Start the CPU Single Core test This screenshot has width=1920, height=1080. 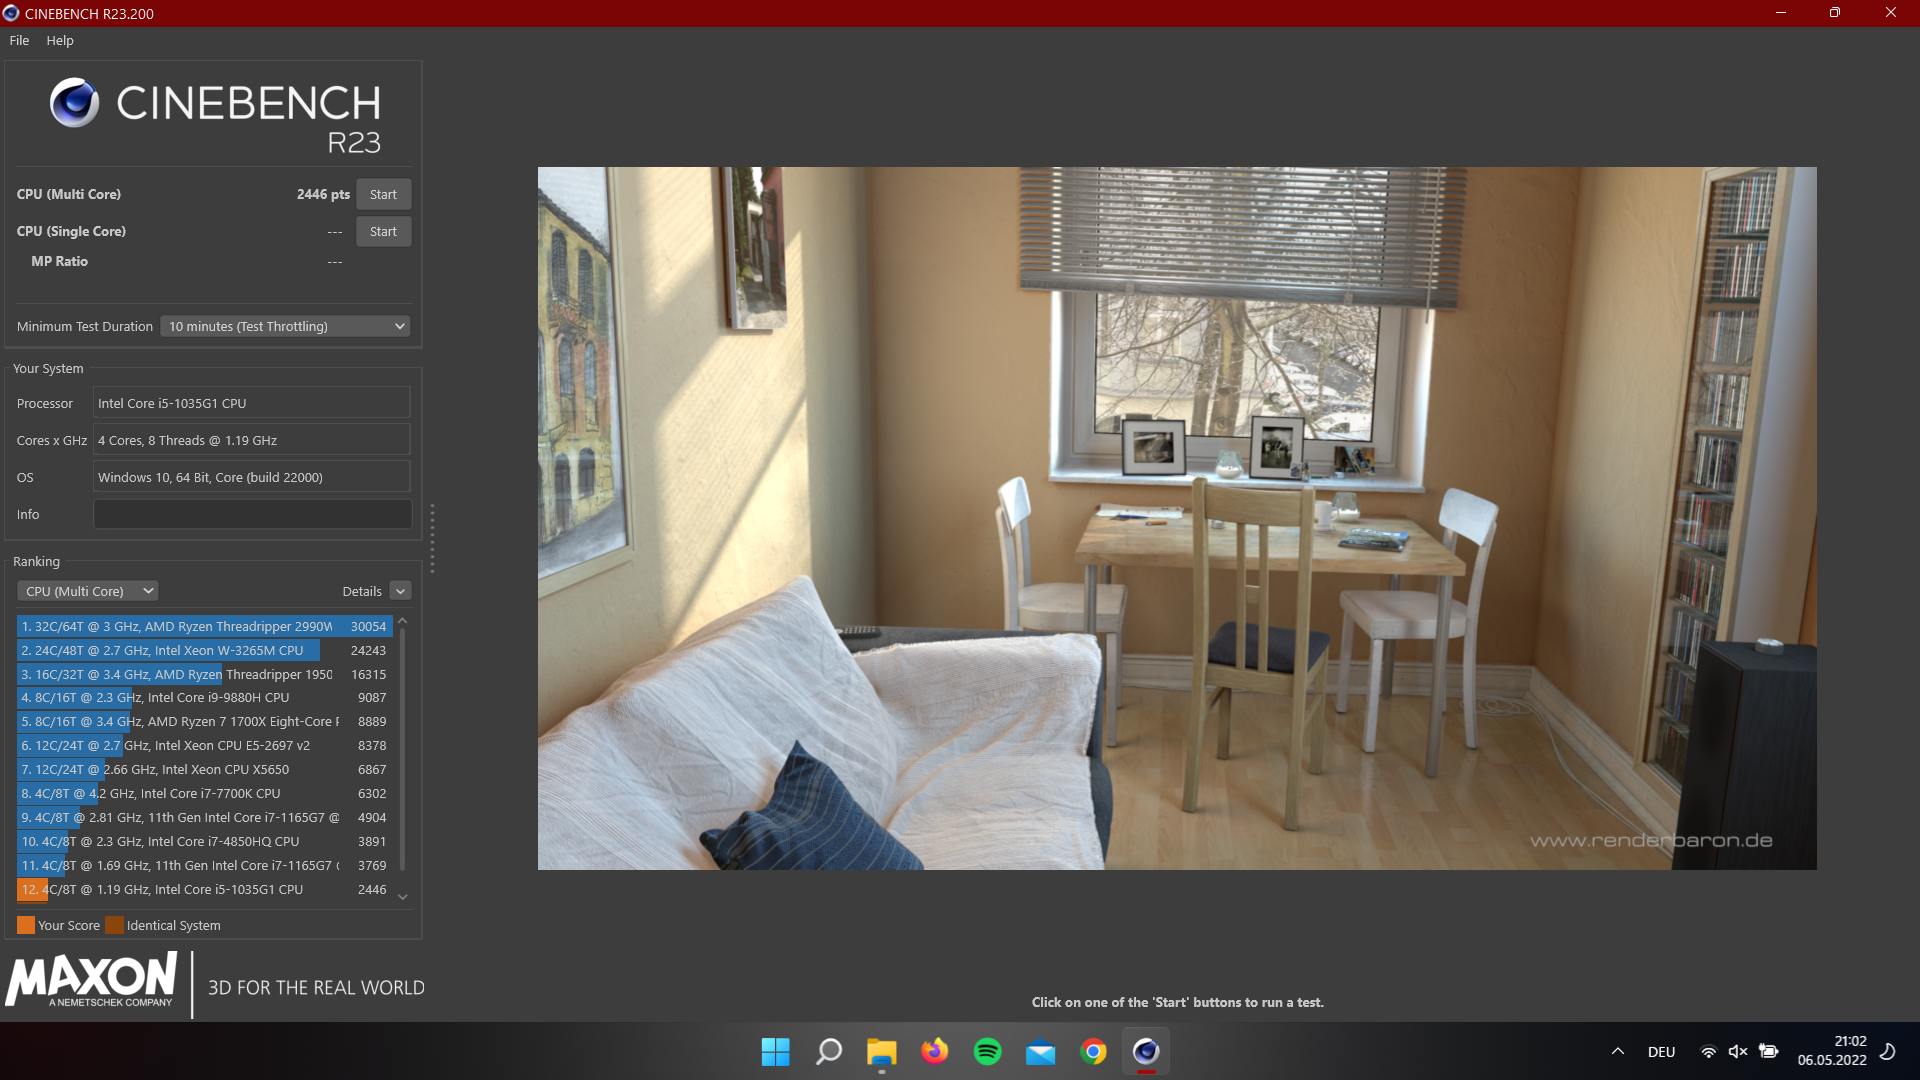pyautogui.click(x=383, y=231)
